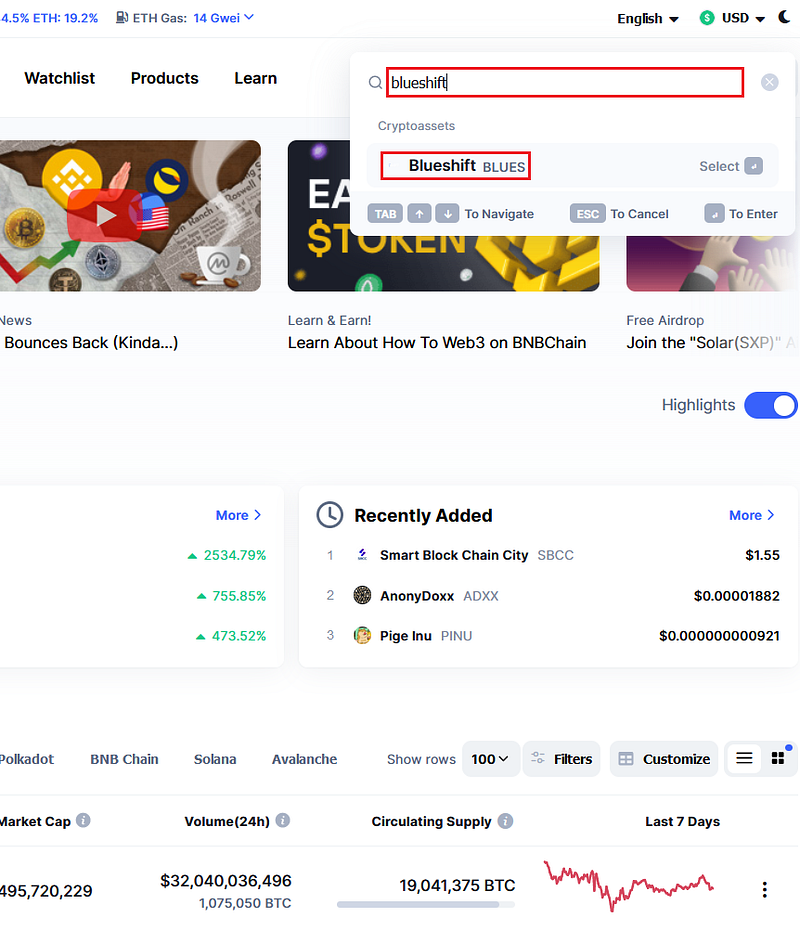Open Learn & Earn banner image

click(443, 216)
